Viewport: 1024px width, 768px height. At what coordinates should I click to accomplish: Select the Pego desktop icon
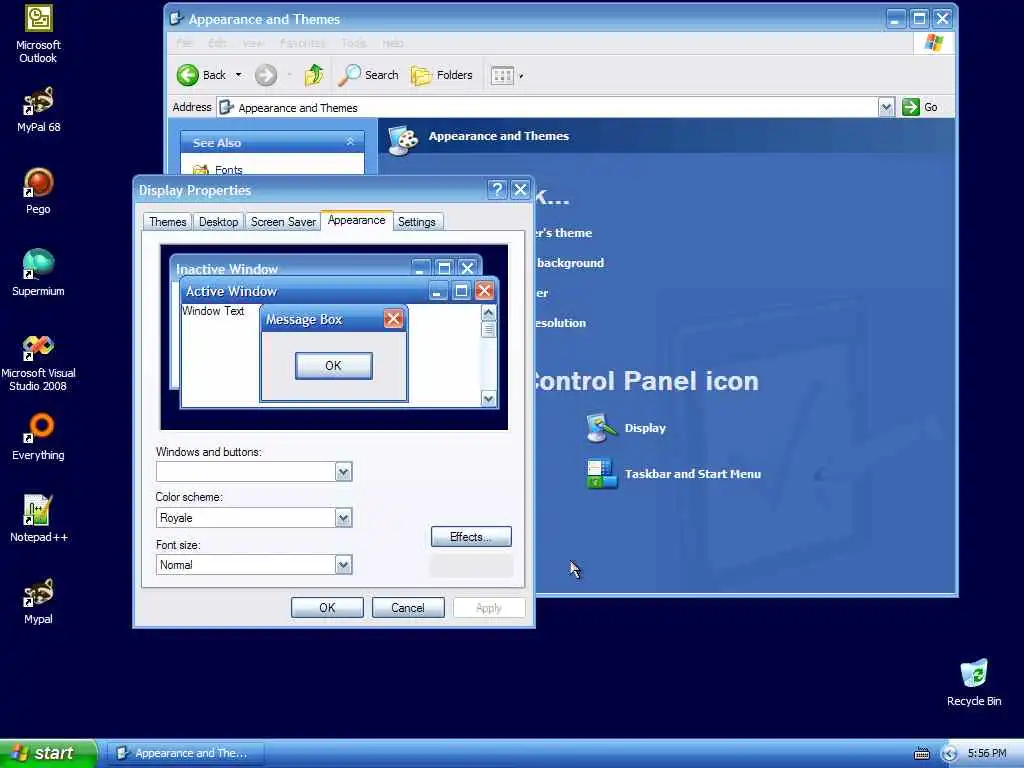point(38,191)
